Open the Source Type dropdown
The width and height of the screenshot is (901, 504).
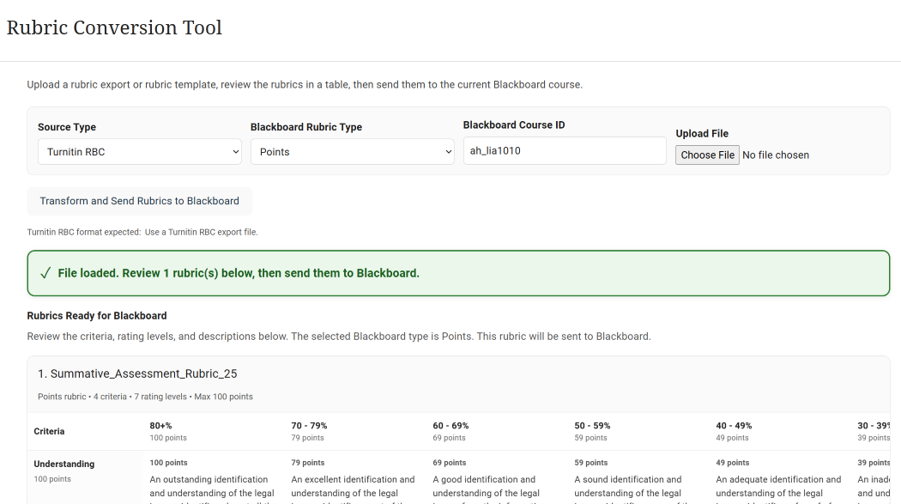[140, 152]
